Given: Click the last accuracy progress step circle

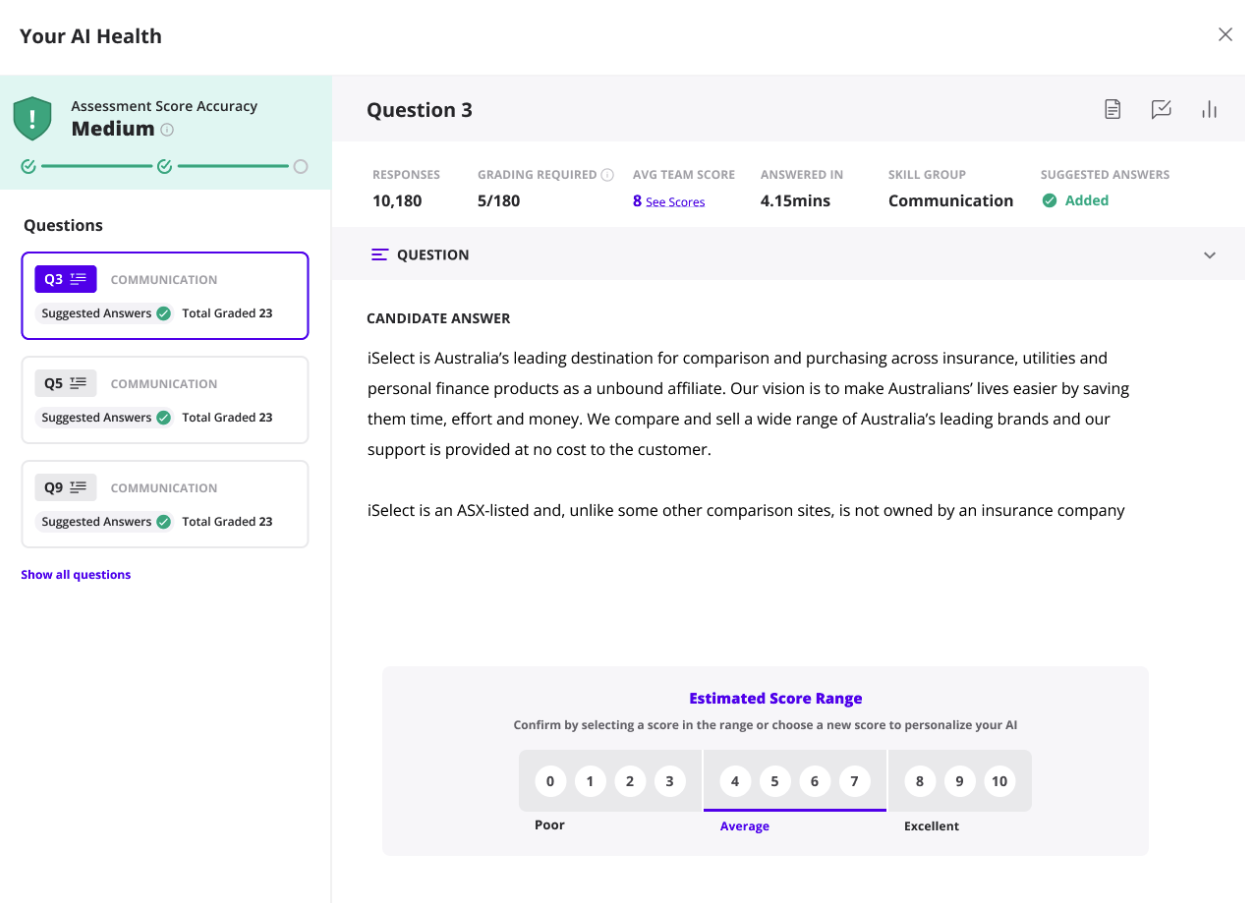Looking at the screenshot, I should pos(300,167).
